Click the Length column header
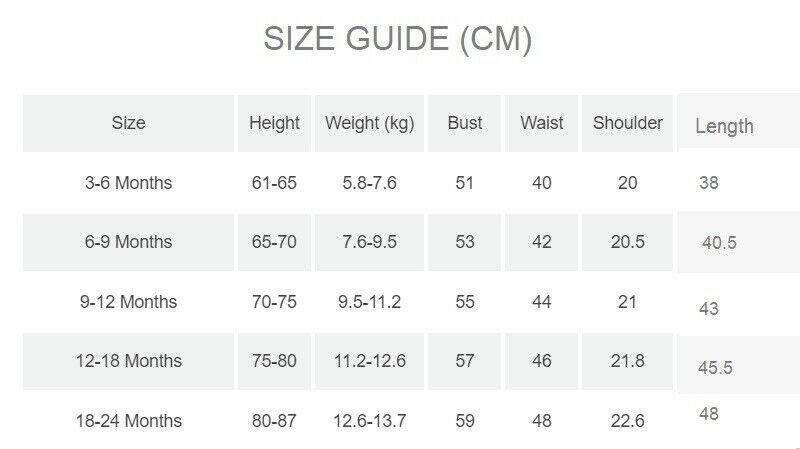 click(x=724, y=126)
